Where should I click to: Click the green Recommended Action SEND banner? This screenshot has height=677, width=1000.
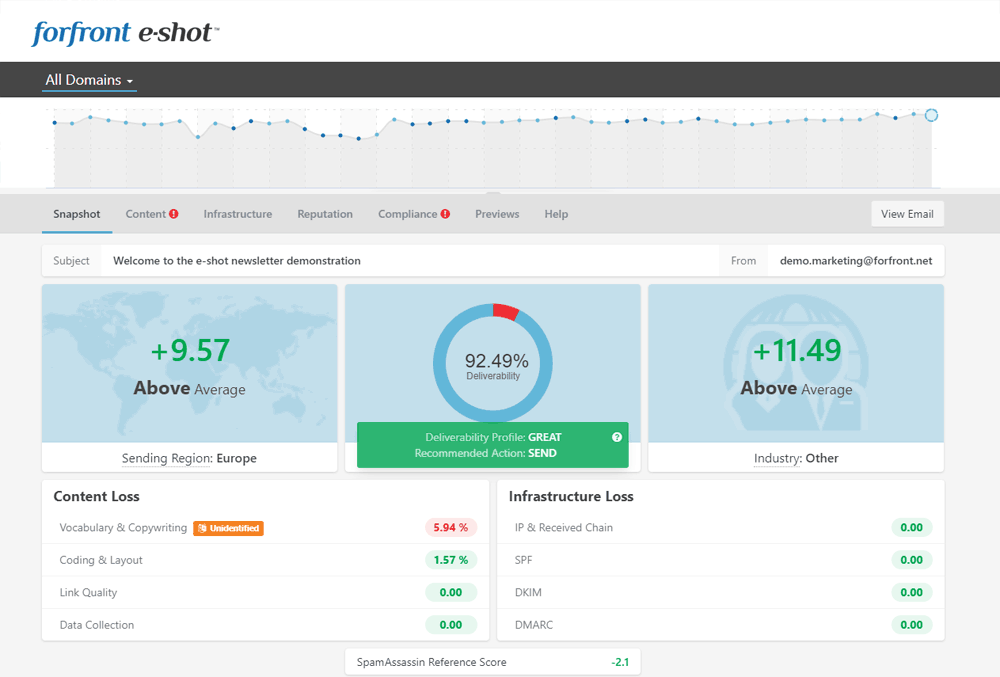pos(492,445)
